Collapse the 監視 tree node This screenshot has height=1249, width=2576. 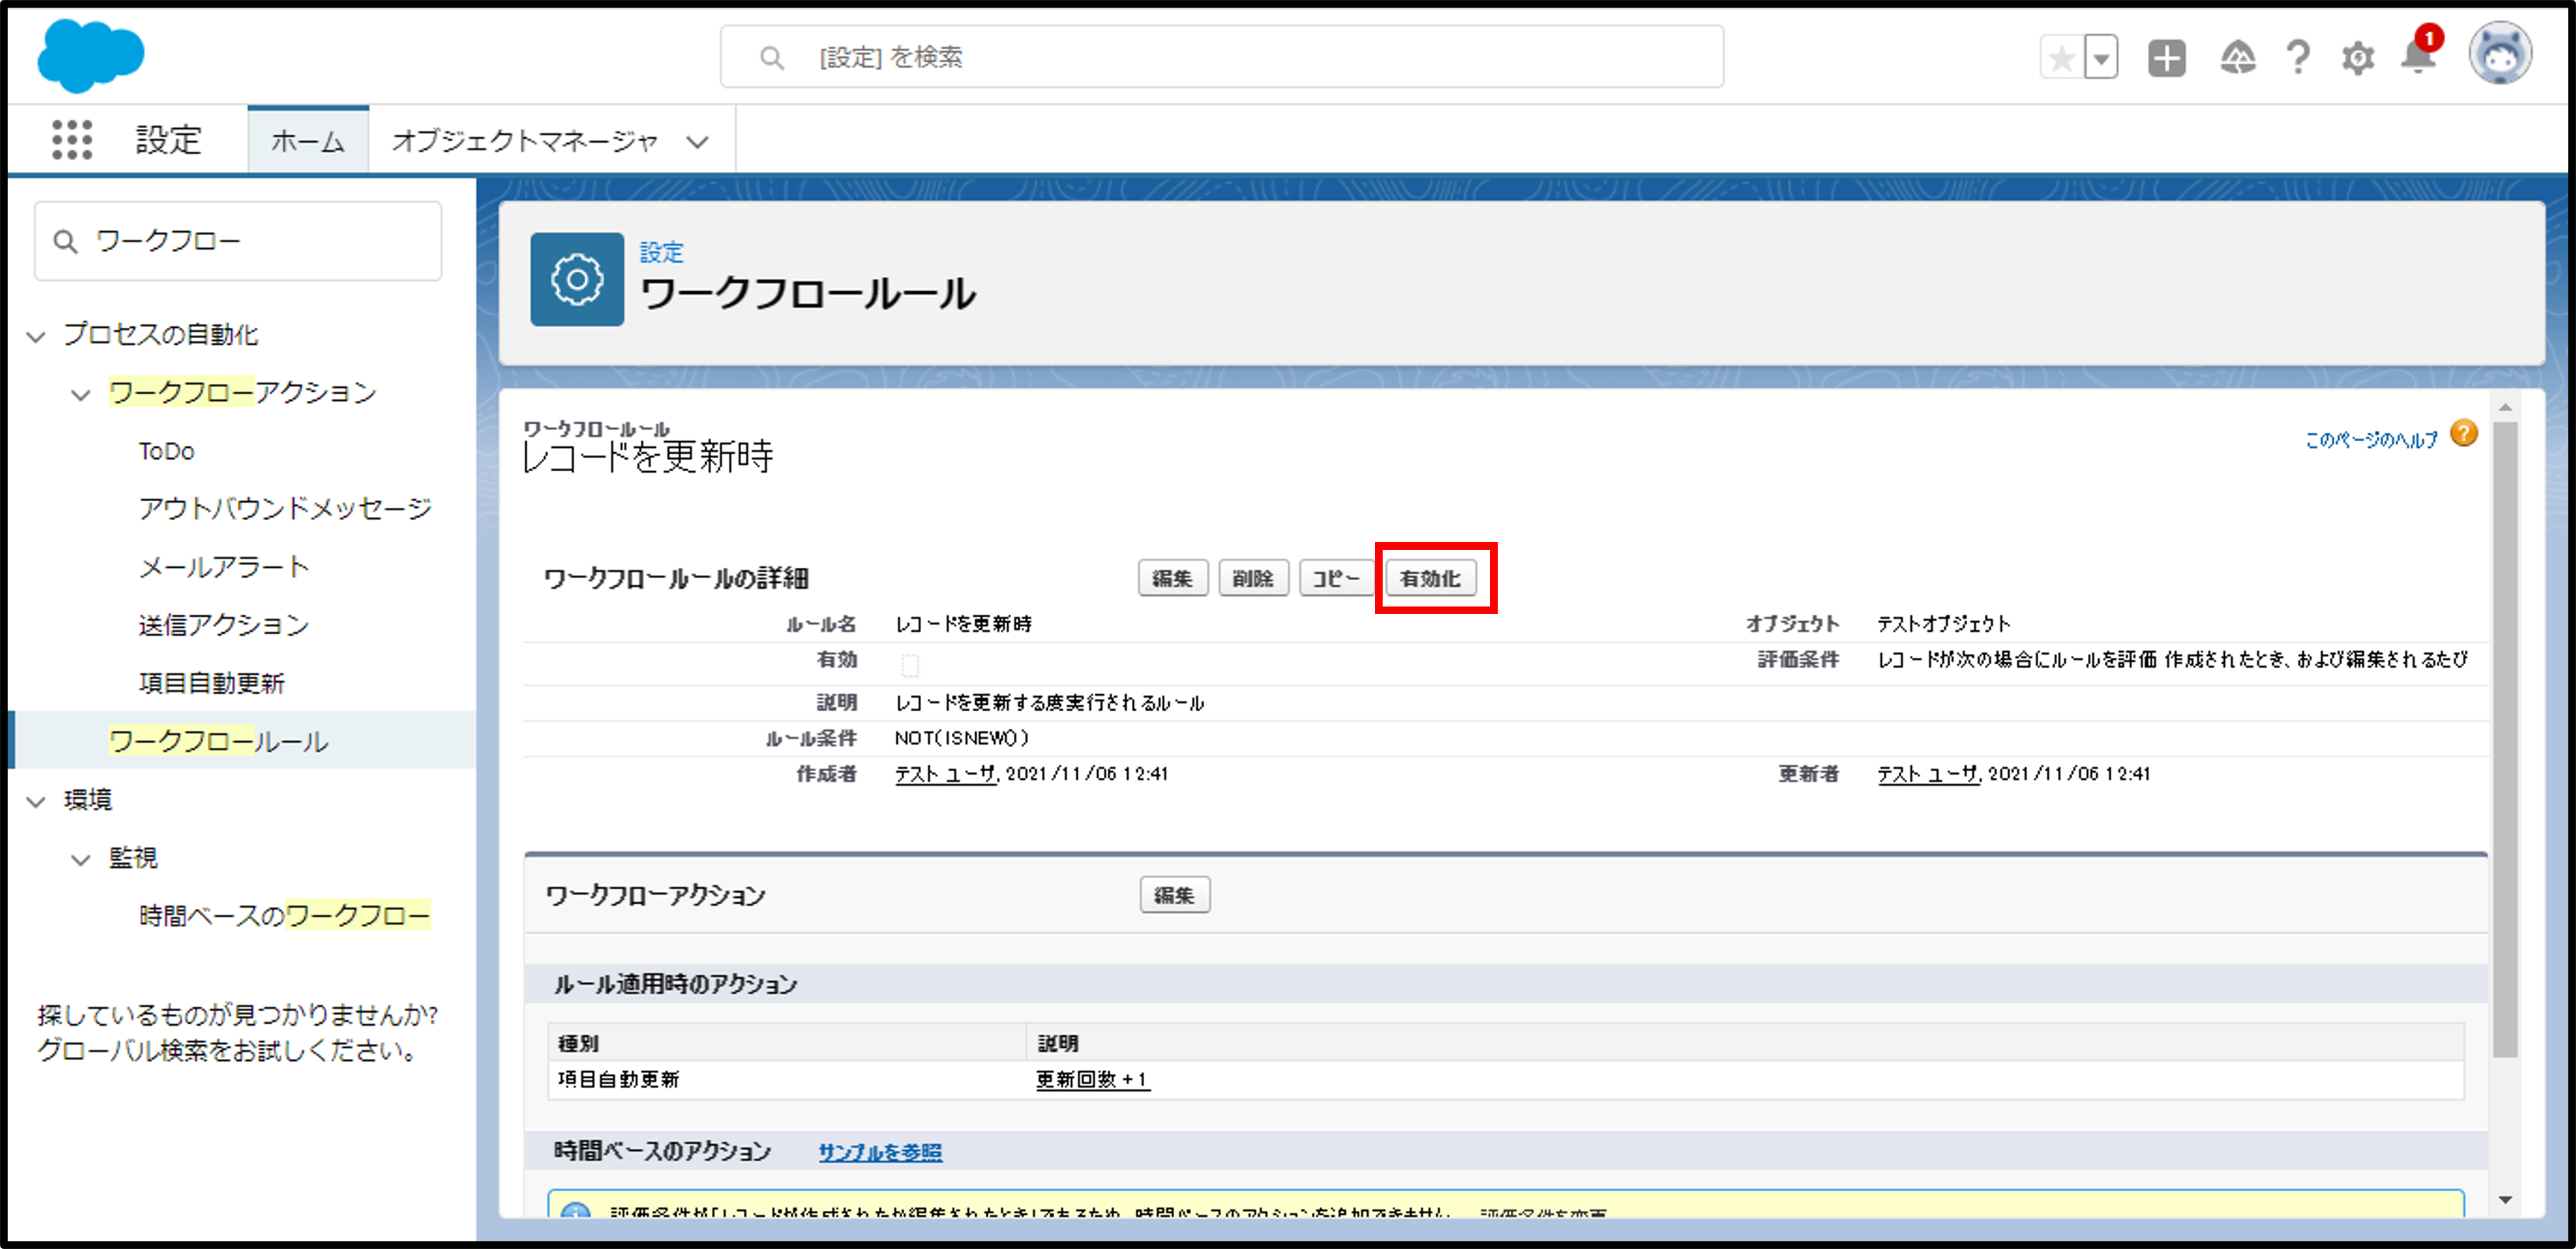click(80, 859)
